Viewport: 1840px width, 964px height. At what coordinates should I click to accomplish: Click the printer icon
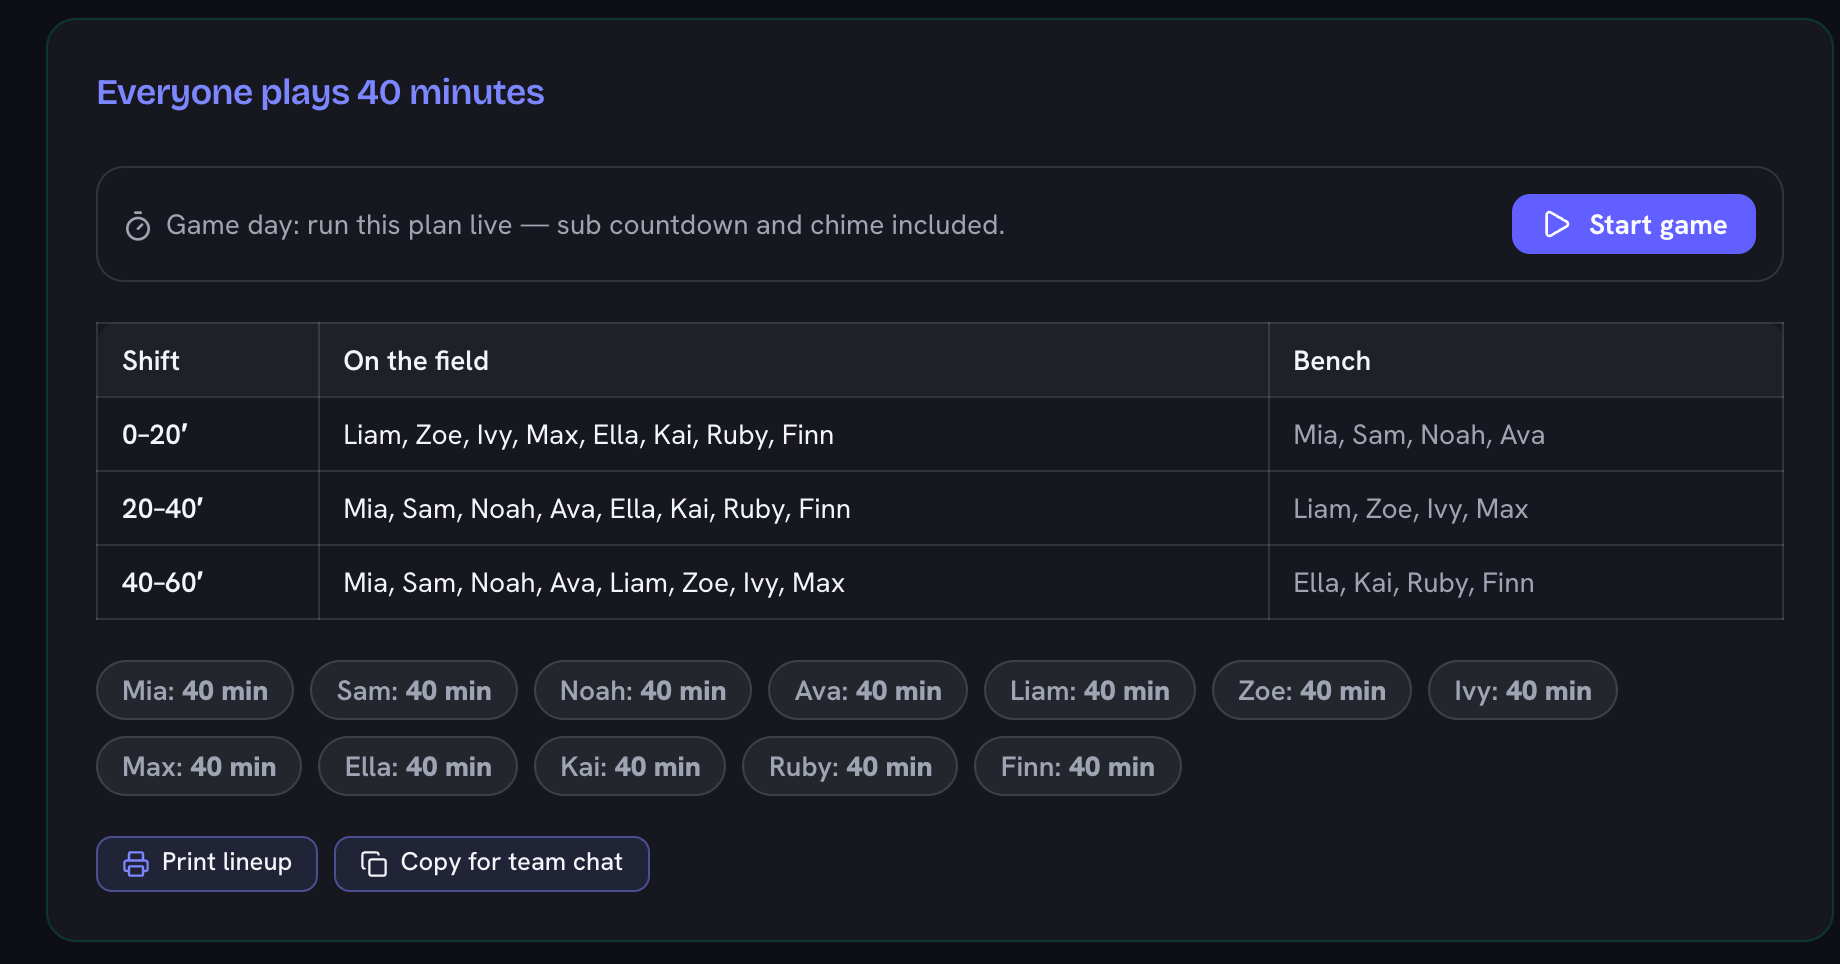click(136, 864)
